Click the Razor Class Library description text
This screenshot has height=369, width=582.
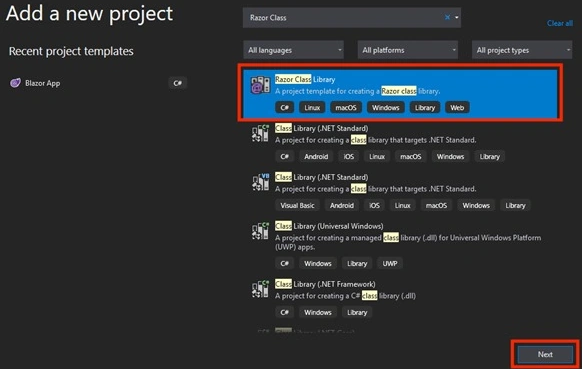click(x=357, y=91)
